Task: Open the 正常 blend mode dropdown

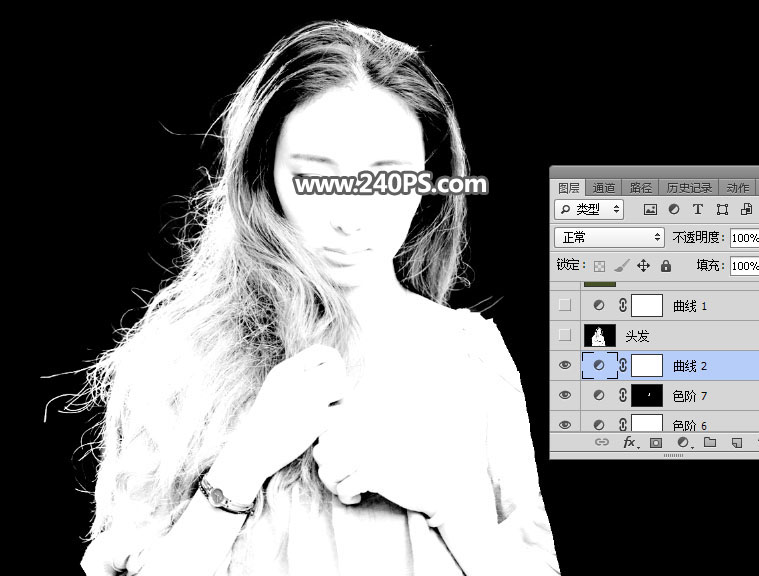Action: coord(609,237)
